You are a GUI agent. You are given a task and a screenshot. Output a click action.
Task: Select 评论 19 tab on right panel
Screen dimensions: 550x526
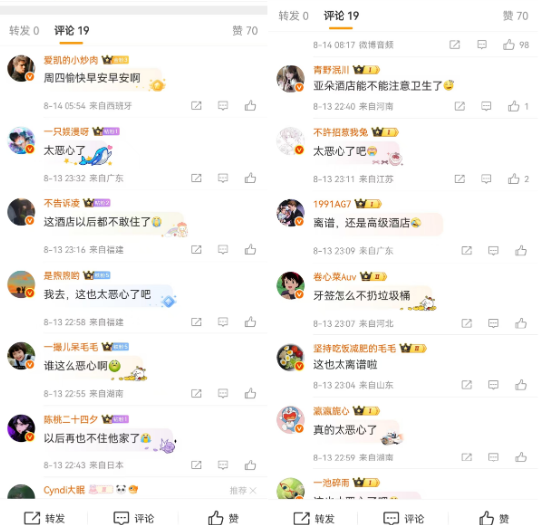click(x=341, y=16)
